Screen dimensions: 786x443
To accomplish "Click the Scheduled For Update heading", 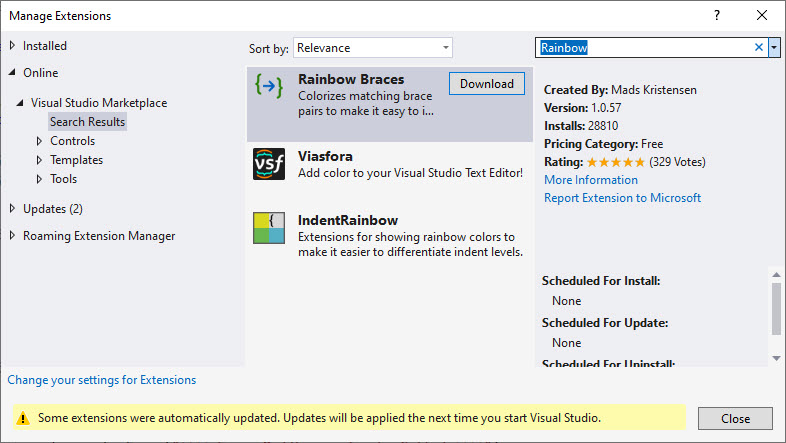I will click(x=605, y=323).
